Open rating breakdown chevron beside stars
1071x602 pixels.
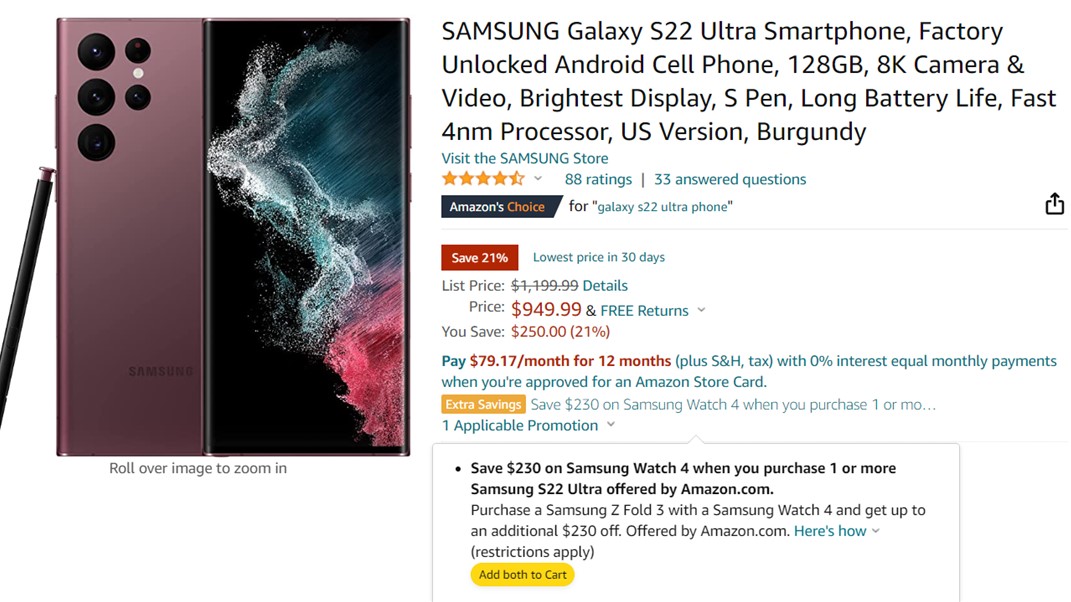click(x=538, y=179)
